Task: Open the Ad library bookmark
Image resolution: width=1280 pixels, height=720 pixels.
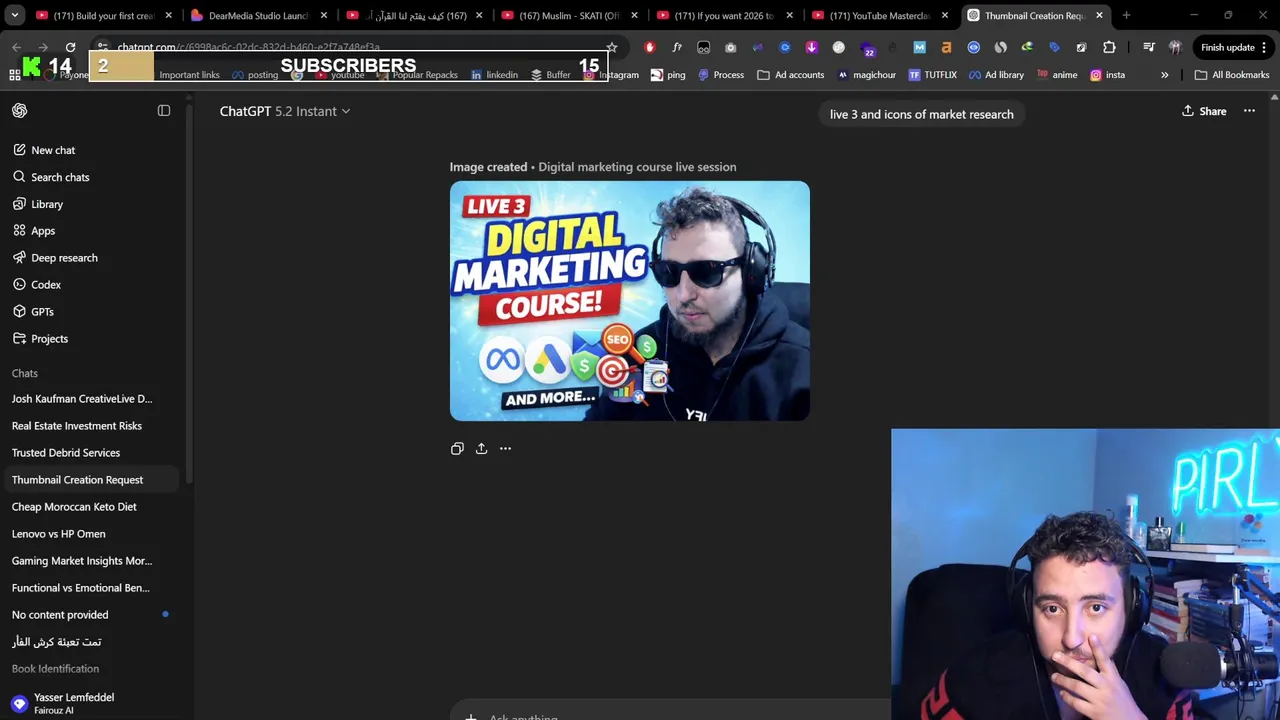Action: pyautogui.click(x=996, y=75)
